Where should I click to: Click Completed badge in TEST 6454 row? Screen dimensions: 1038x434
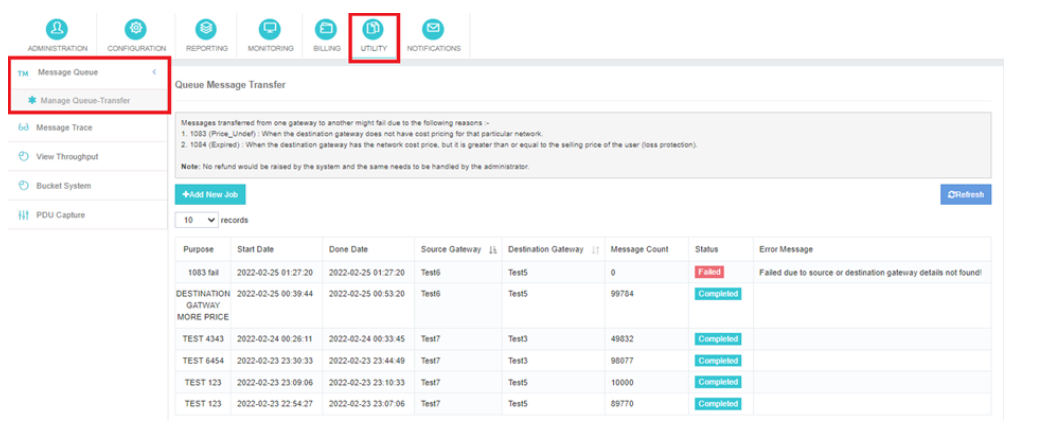[718, 361]
